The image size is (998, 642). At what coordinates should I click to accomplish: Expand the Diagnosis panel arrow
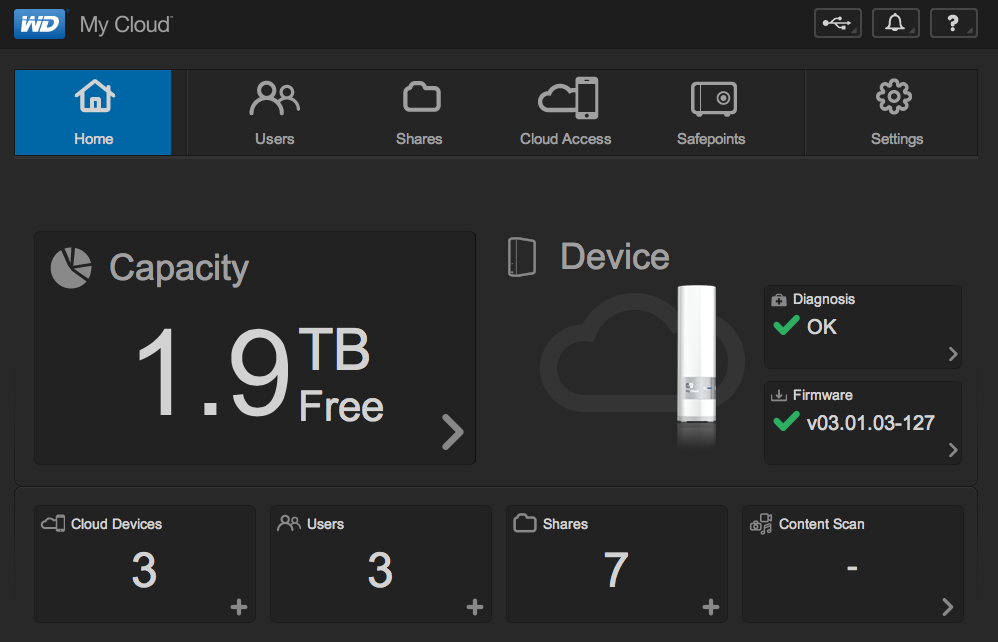(953, 354)
